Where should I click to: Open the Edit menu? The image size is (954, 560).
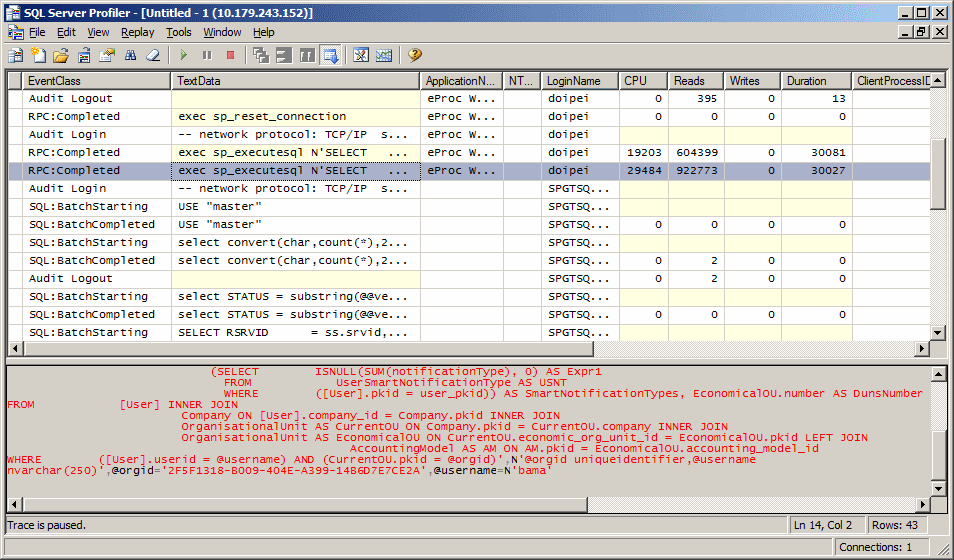click(66, 32)
